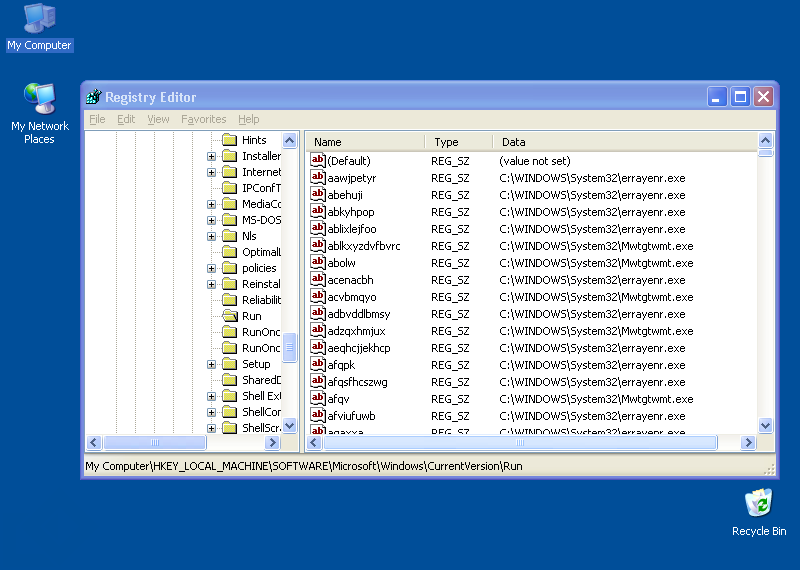This screenshot has width=800, height=570.
Task: Click the string icon of ablixlejfoo
Action: [x=318, y=229]
